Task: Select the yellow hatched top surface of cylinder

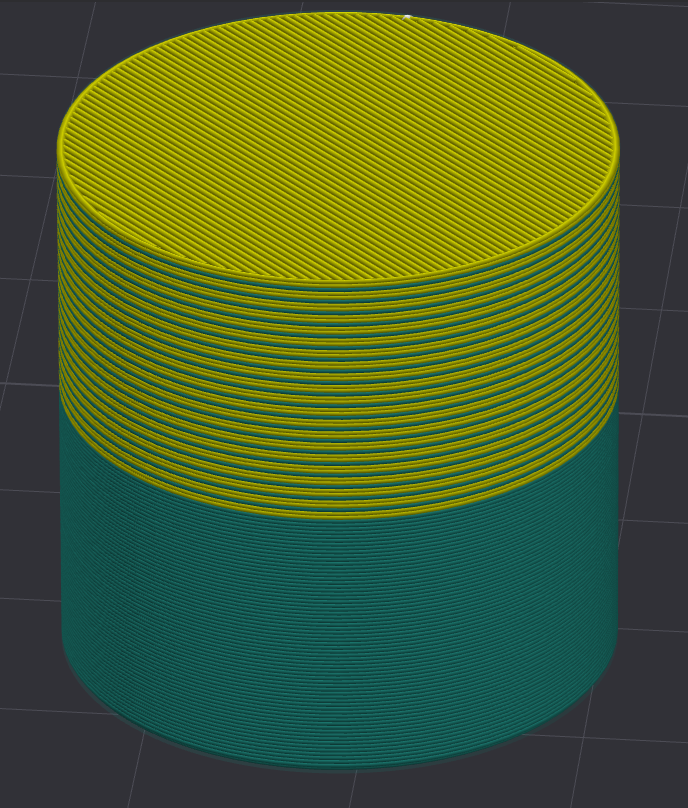Action: tap(338, 147)
